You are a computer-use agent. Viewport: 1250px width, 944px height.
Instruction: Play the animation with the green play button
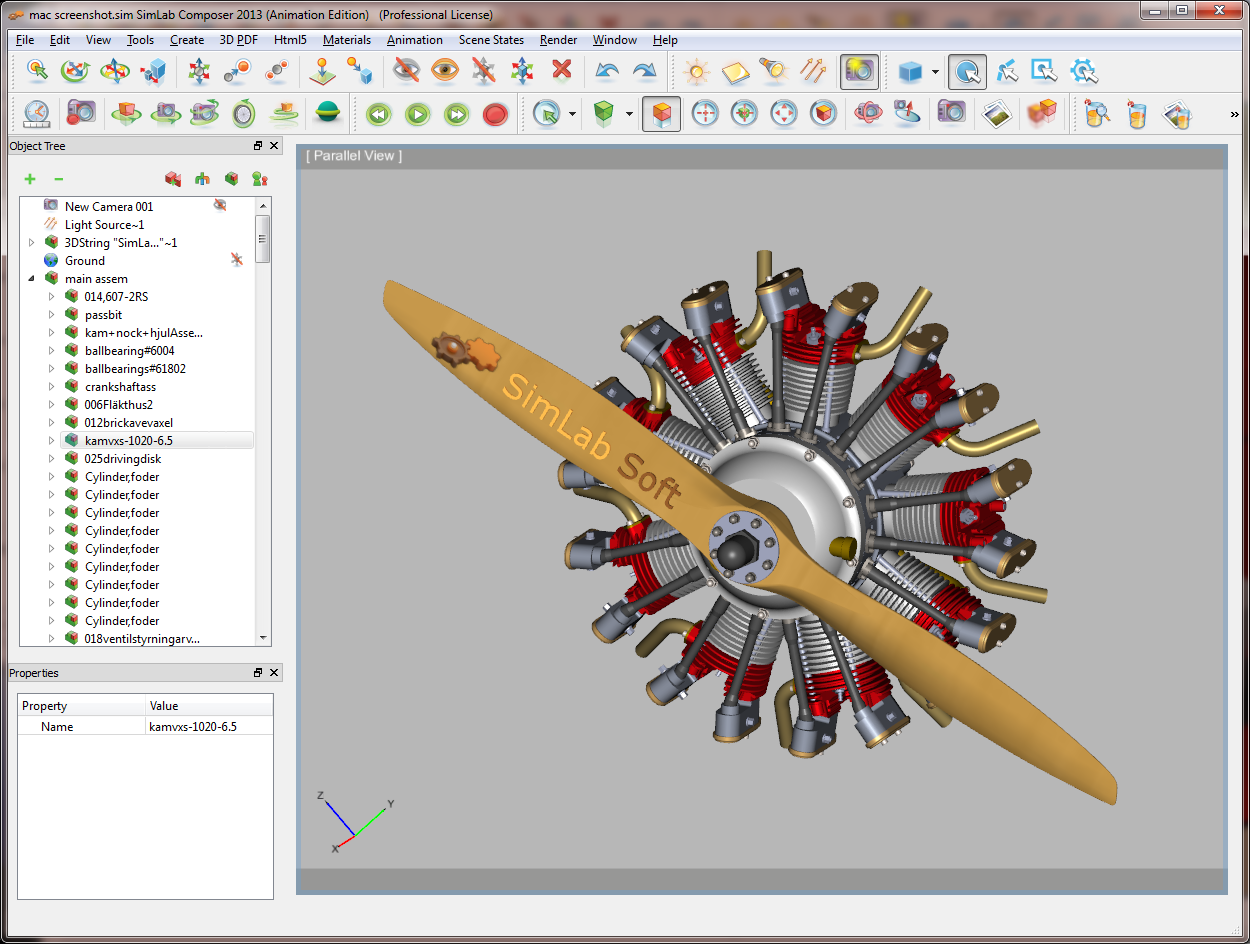coord(417,114)
